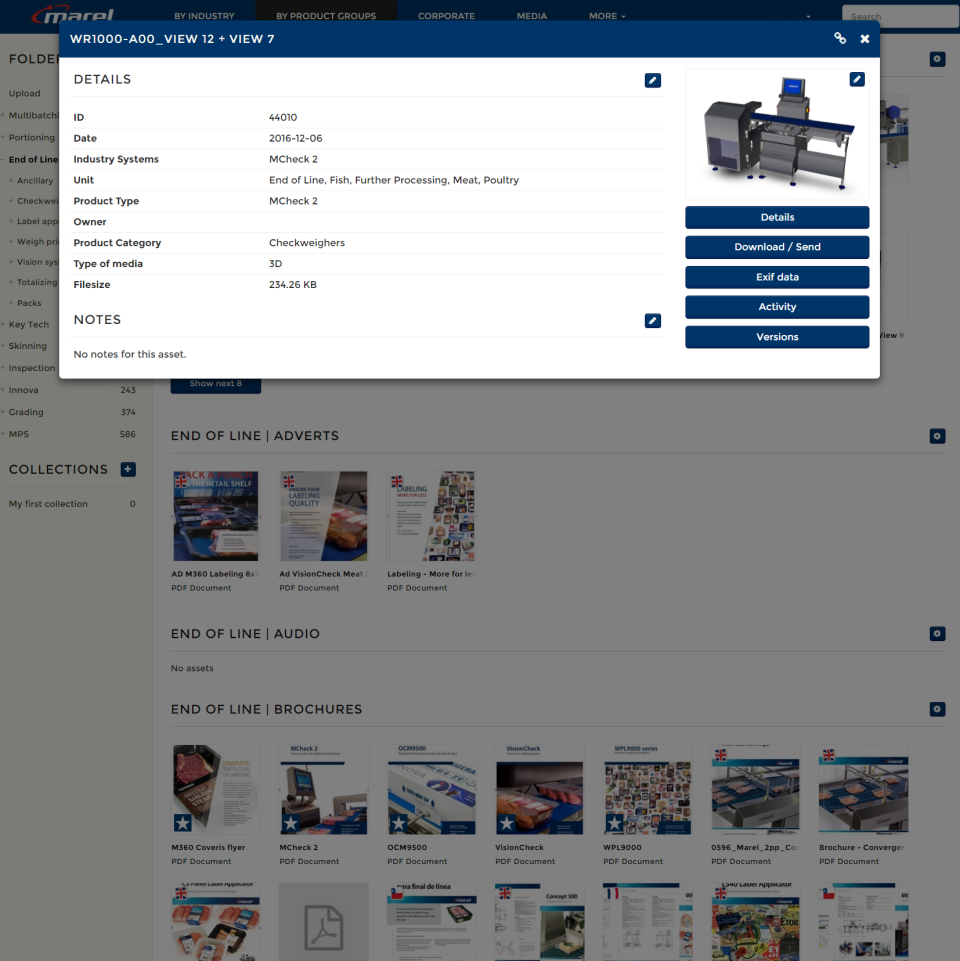Click star icon on VisionCheck brochure
The width and height of the screenshot is (960, 961).
tap(506, 823)
